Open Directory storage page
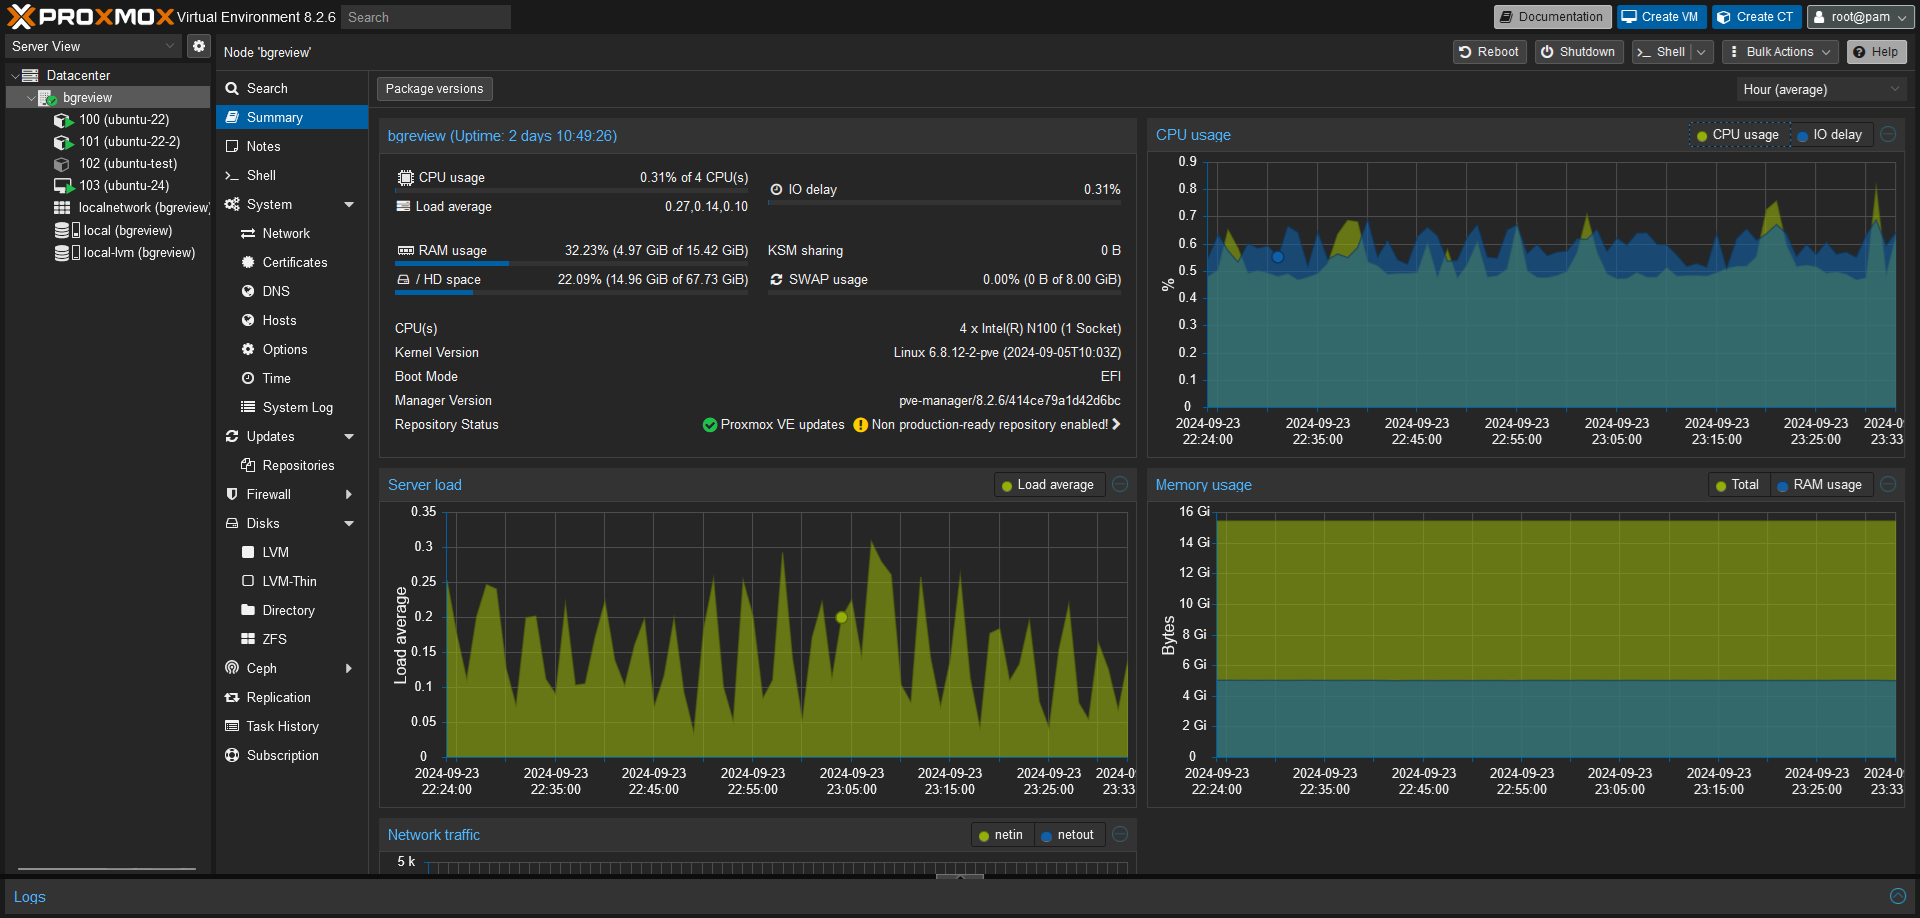1920x918 pixels. click(x=292, y=610)
